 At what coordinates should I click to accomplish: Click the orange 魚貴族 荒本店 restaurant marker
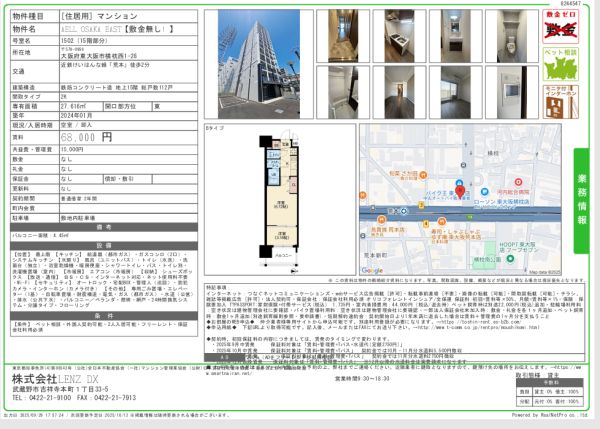coord(381,220)
